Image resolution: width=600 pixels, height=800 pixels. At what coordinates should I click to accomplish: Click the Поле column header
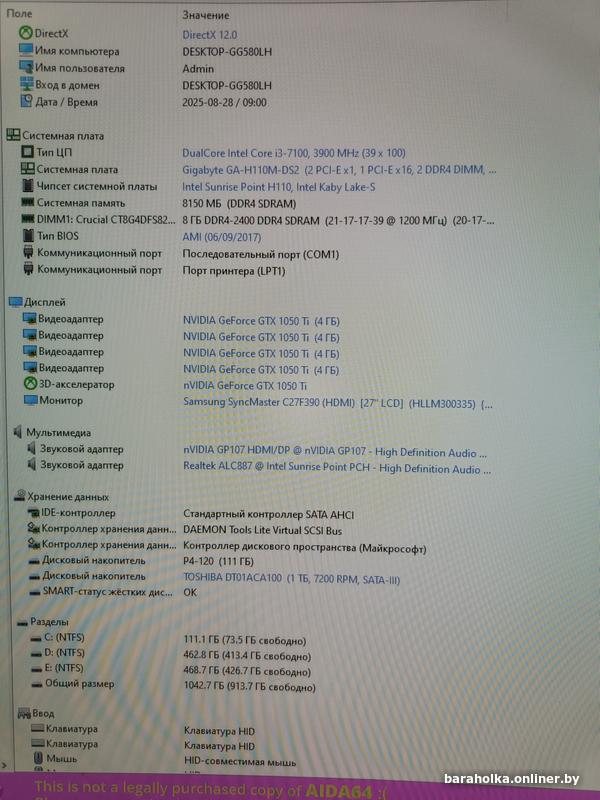tap(19, 14)
